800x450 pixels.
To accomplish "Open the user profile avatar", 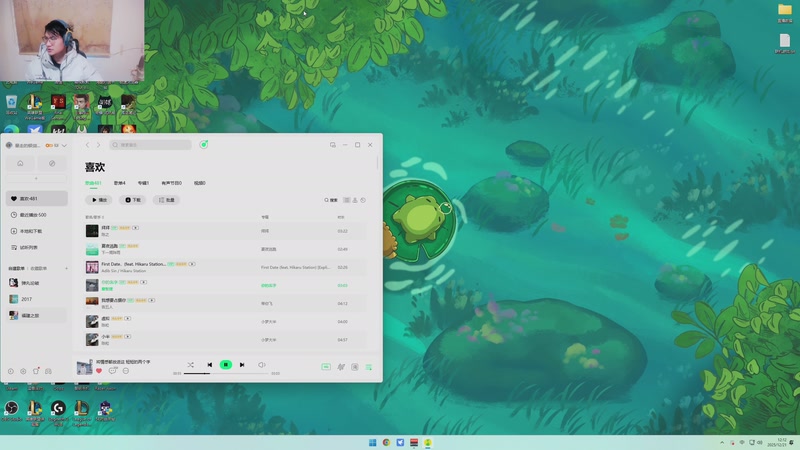I will click(x=9, y=145).
